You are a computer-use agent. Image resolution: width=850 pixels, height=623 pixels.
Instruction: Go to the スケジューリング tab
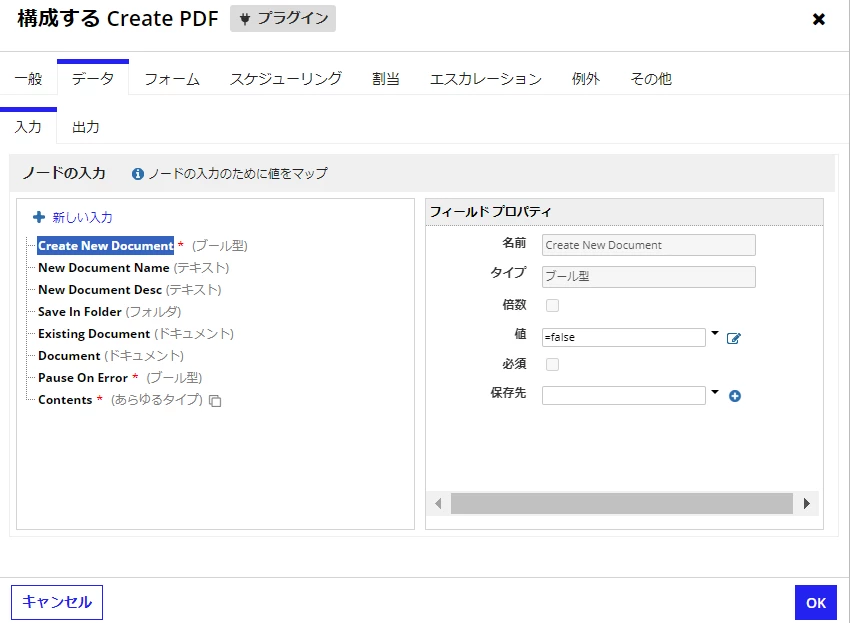[286, 79]
